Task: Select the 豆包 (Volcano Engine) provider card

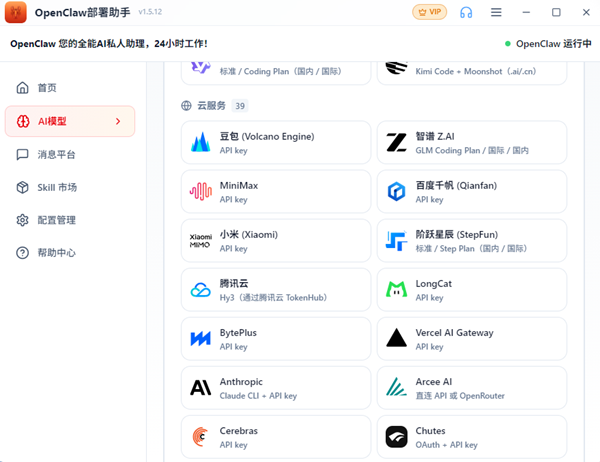Action: coord(276,143)
